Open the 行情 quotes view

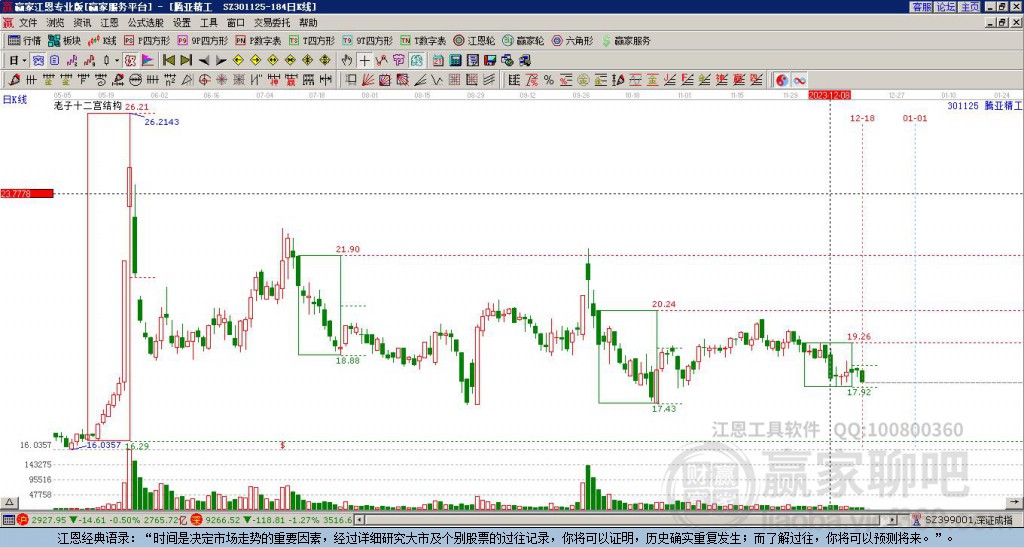tap(24, 40)
